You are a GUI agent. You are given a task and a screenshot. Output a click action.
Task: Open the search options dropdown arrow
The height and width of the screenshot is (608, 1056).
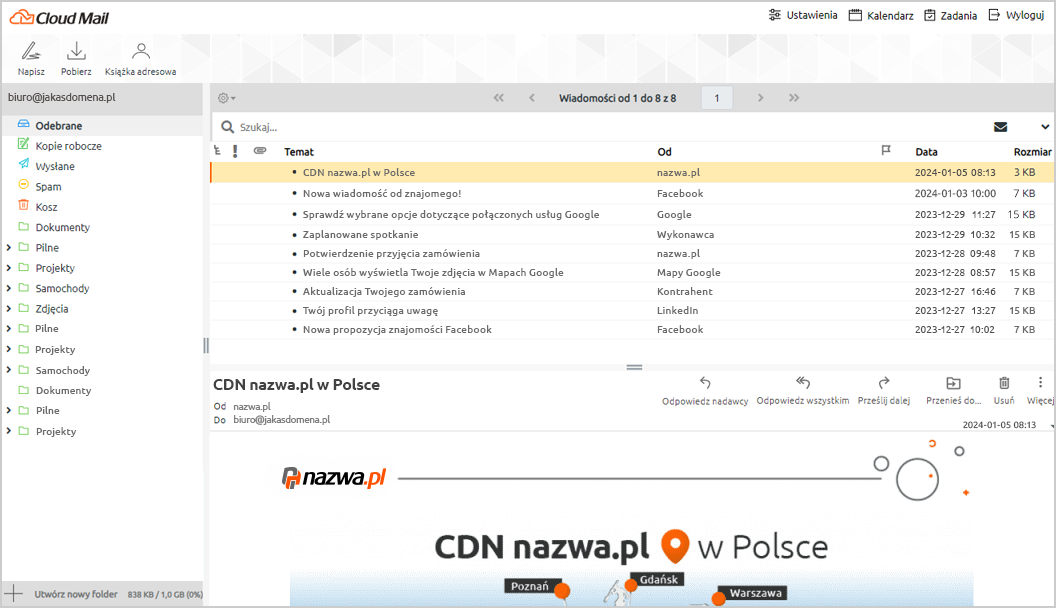[1045, 127]
